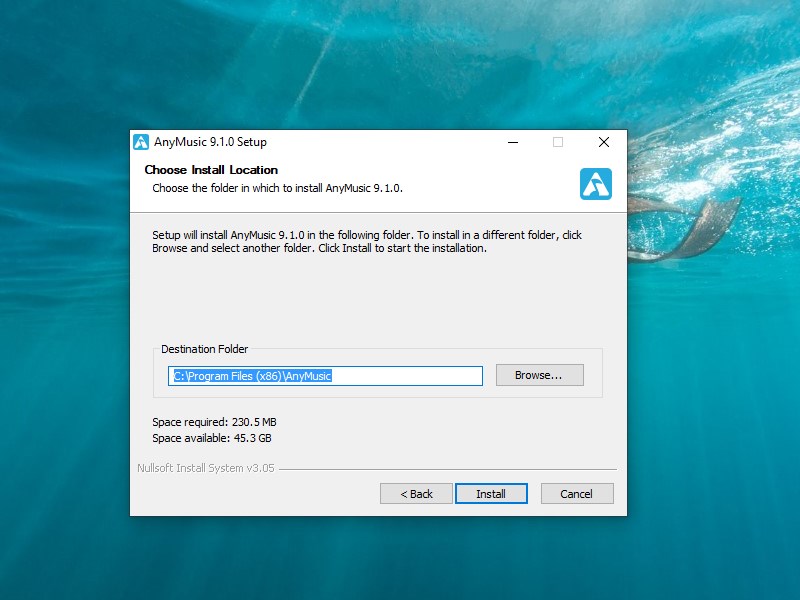Cancel the AnyMusic setup
This screenshot has height=600, width=800.
pos(577,494)
